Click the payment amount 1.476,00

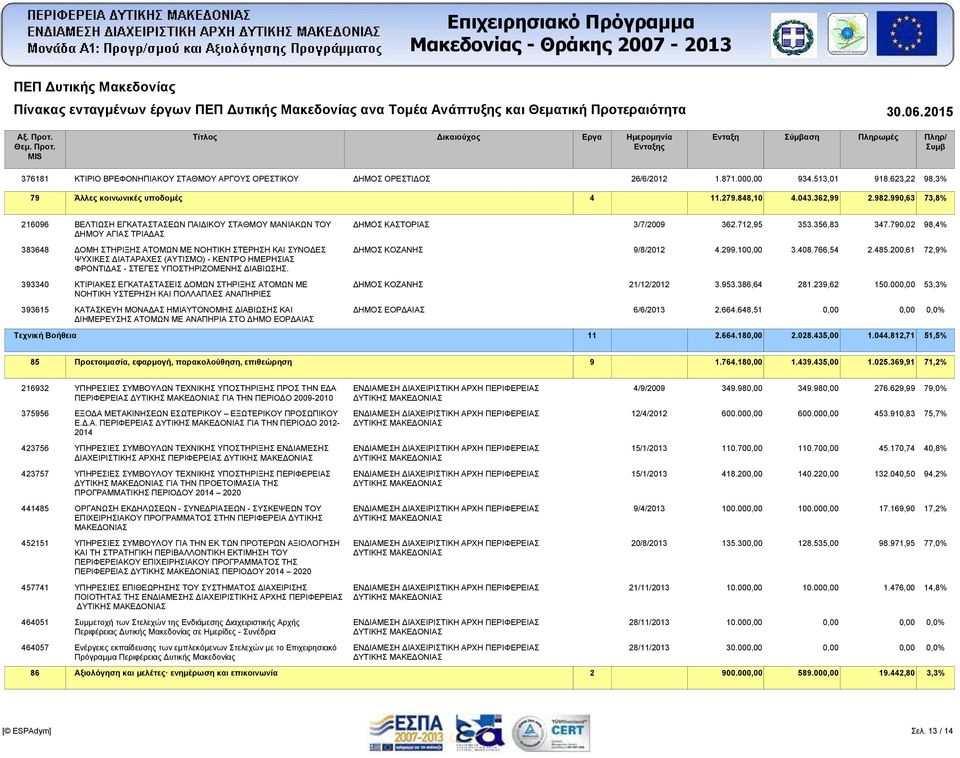(899, 588)
